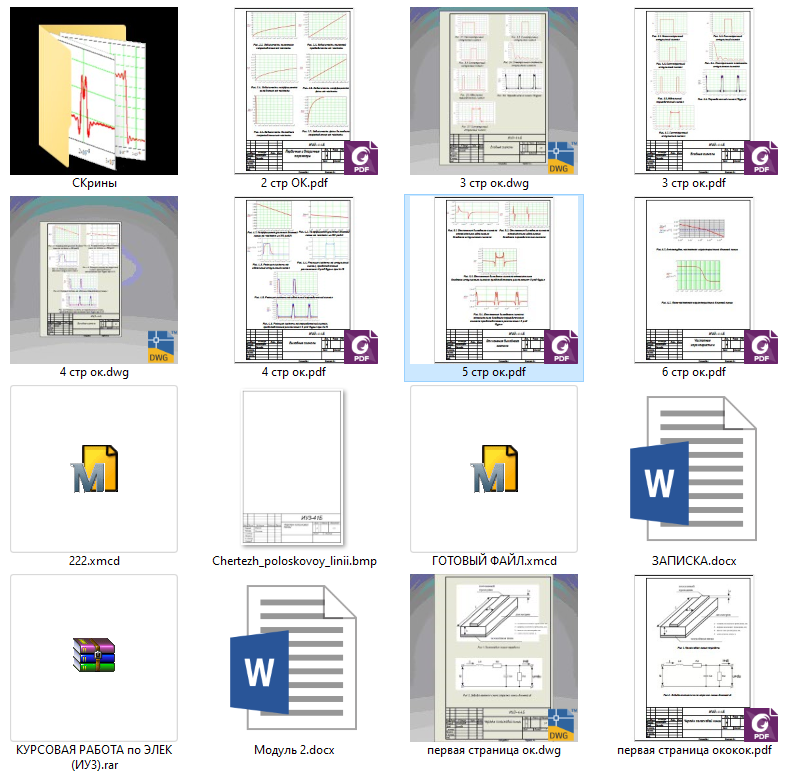Viewport: 789px width, 778px height.
Task: Click the PDF badge on 2 стр ОК.pdf
Action: 361,158
